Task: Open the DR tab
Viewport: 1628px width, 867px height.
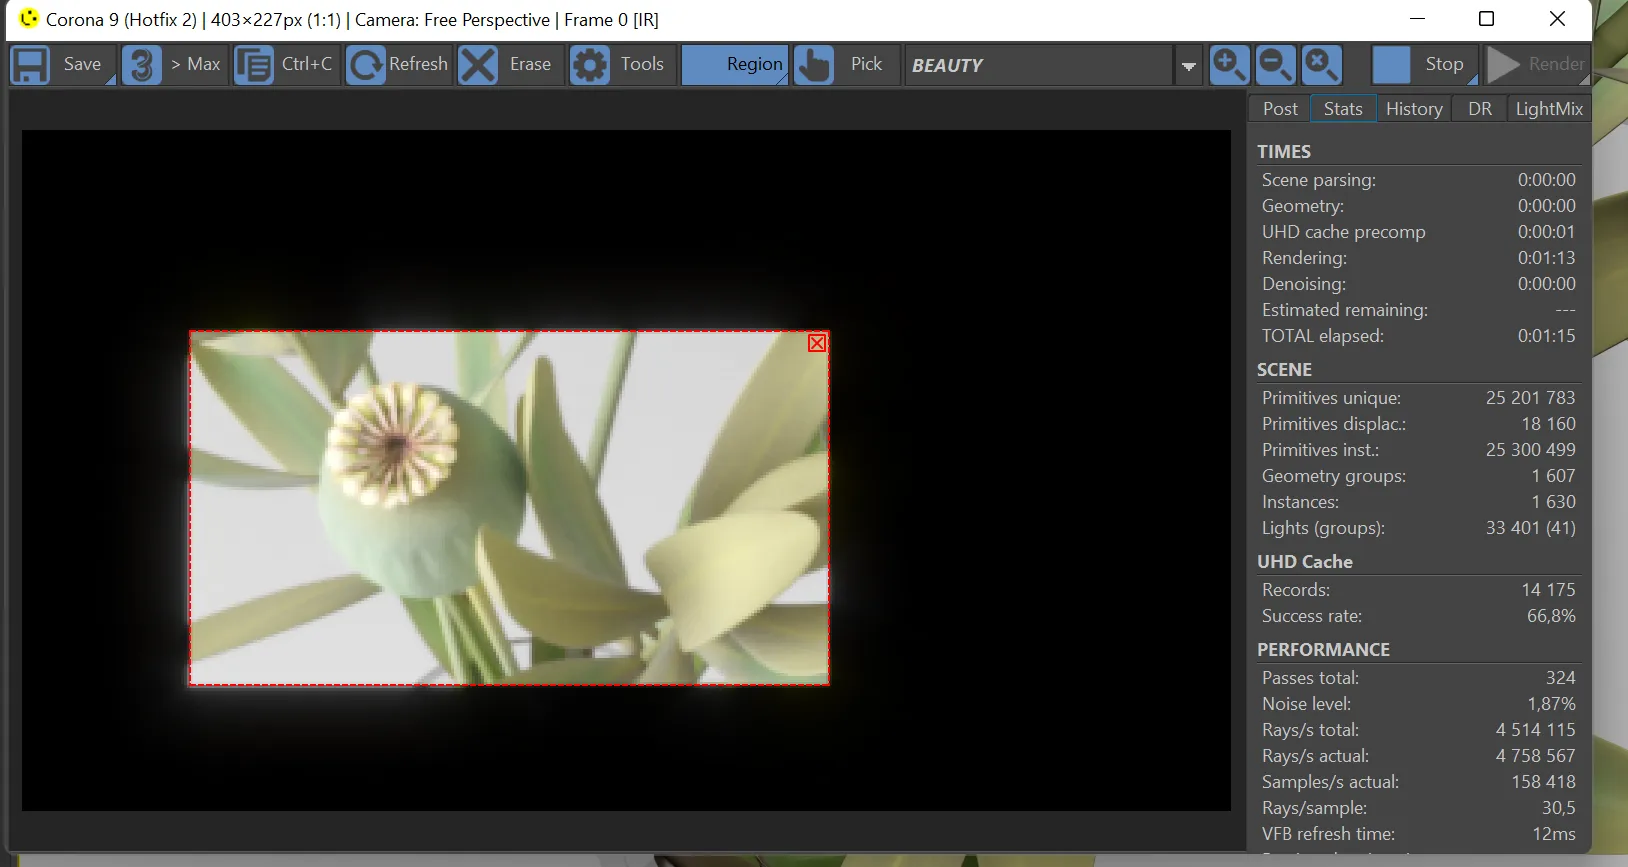Action: point(1480,109)
